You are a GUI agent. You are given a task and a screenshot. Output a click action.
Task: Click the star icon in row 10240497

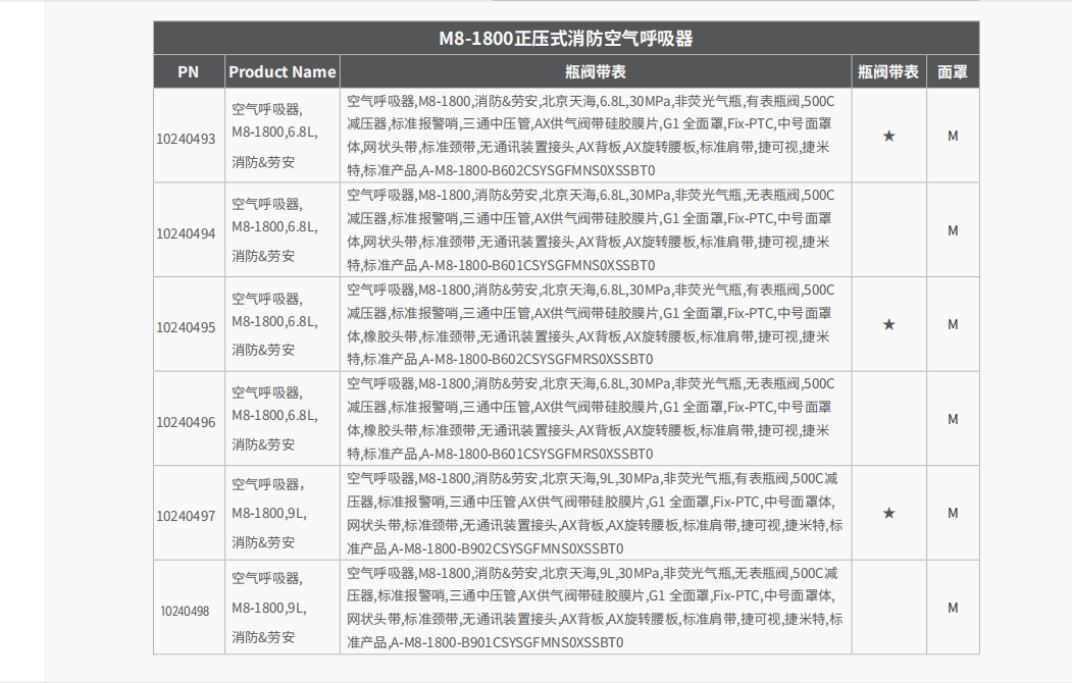(x=888, y=513)
